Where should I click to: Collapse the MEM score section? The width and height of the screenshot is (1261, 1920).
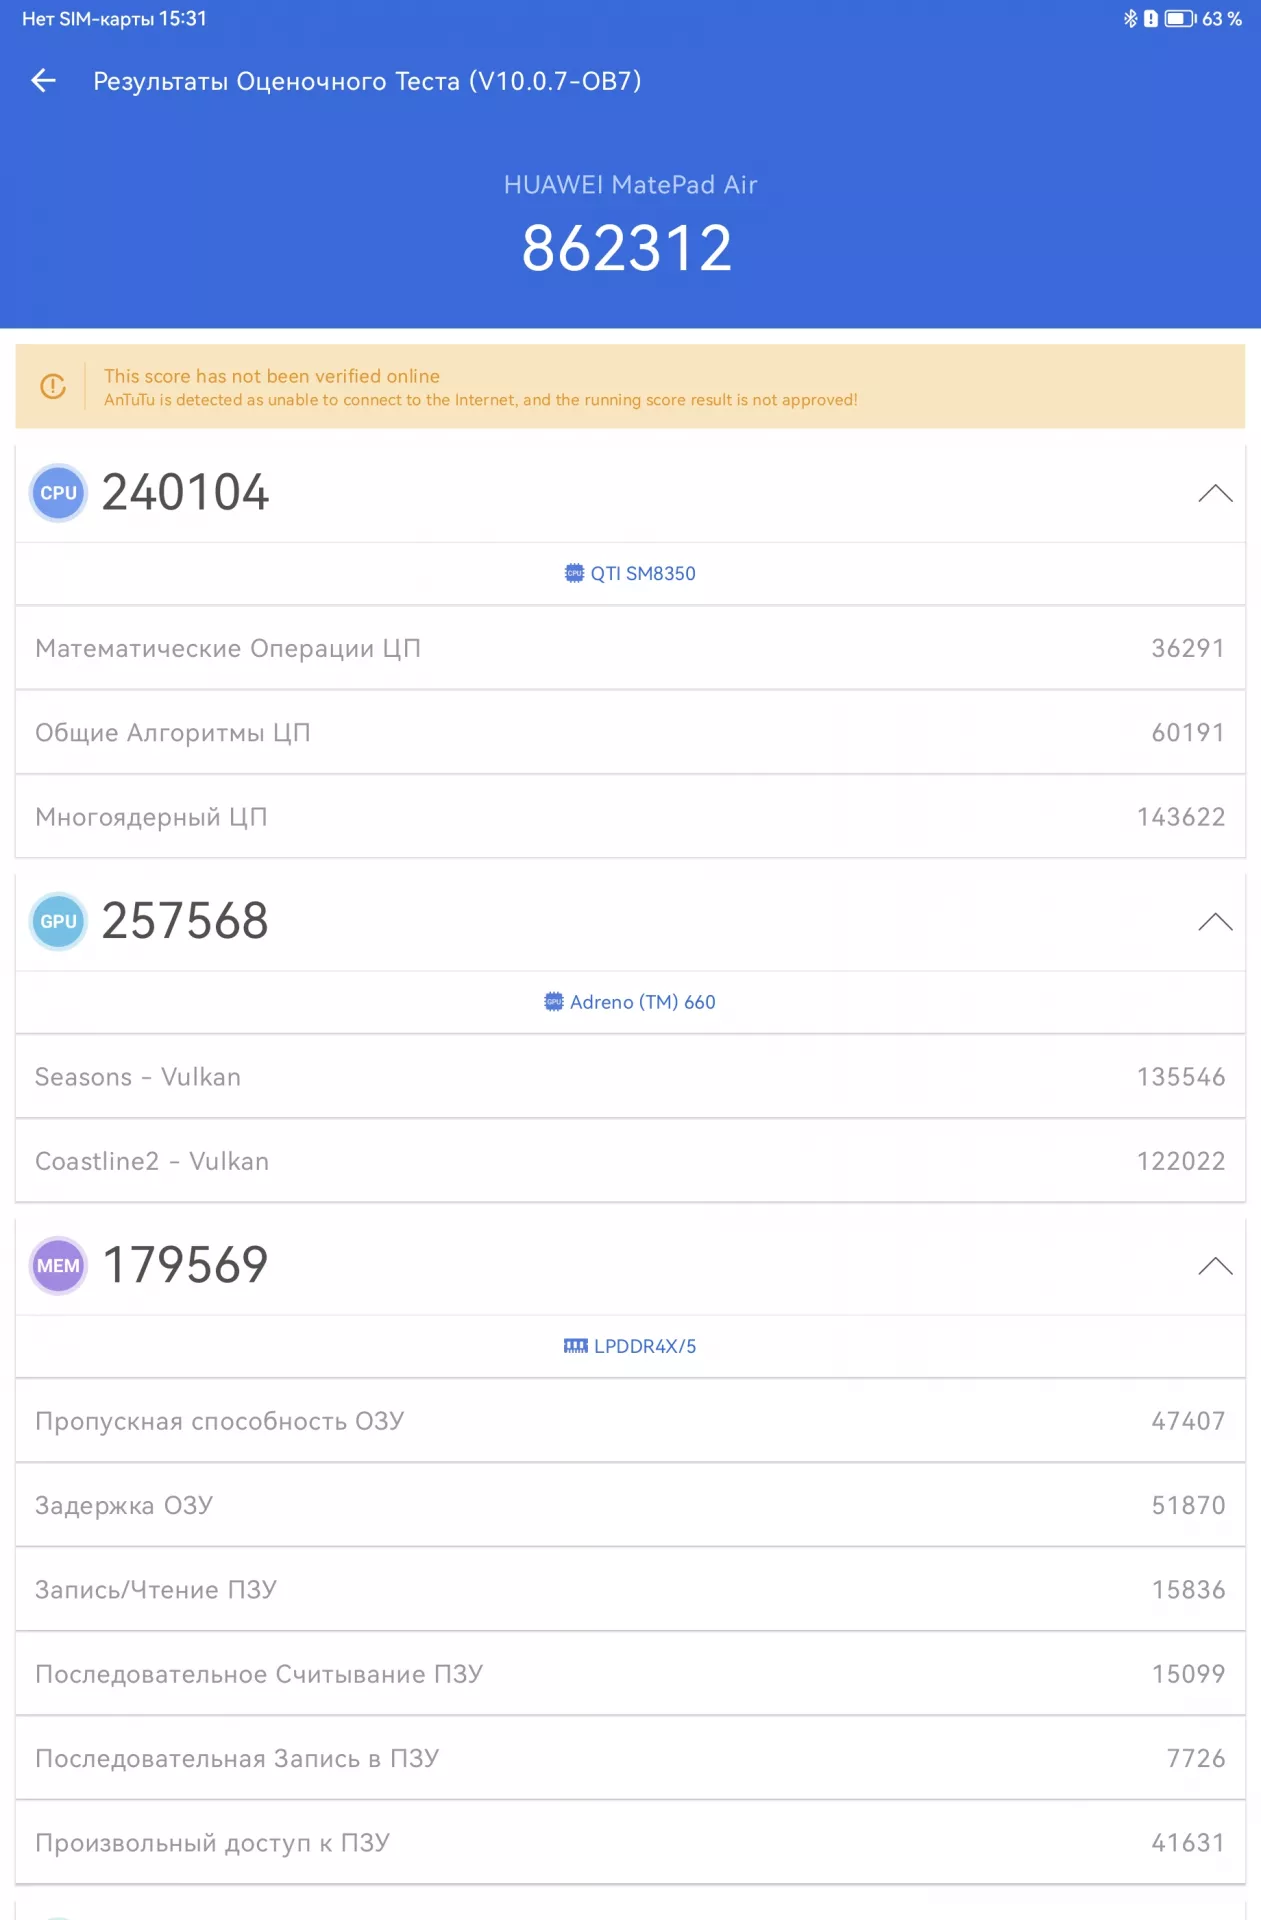[1215, 1265]
